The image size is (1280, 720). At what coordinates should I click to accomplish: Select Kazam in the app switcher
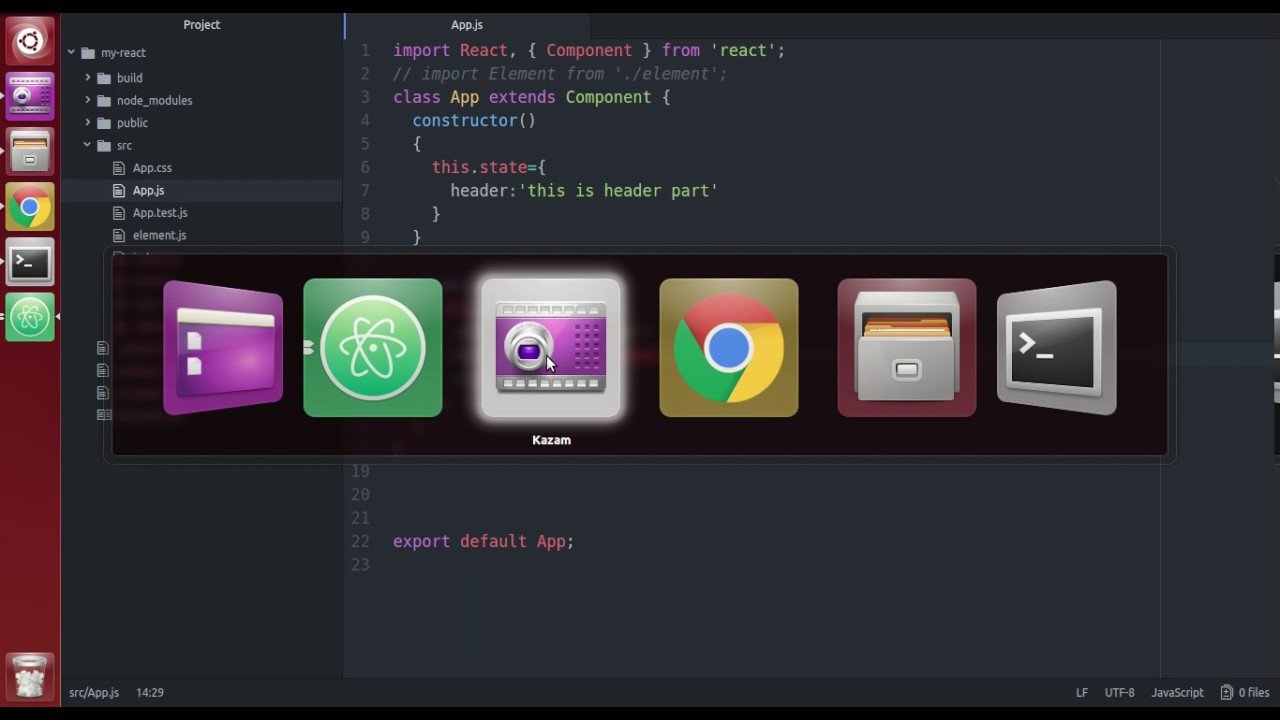[x=551, y=347]
